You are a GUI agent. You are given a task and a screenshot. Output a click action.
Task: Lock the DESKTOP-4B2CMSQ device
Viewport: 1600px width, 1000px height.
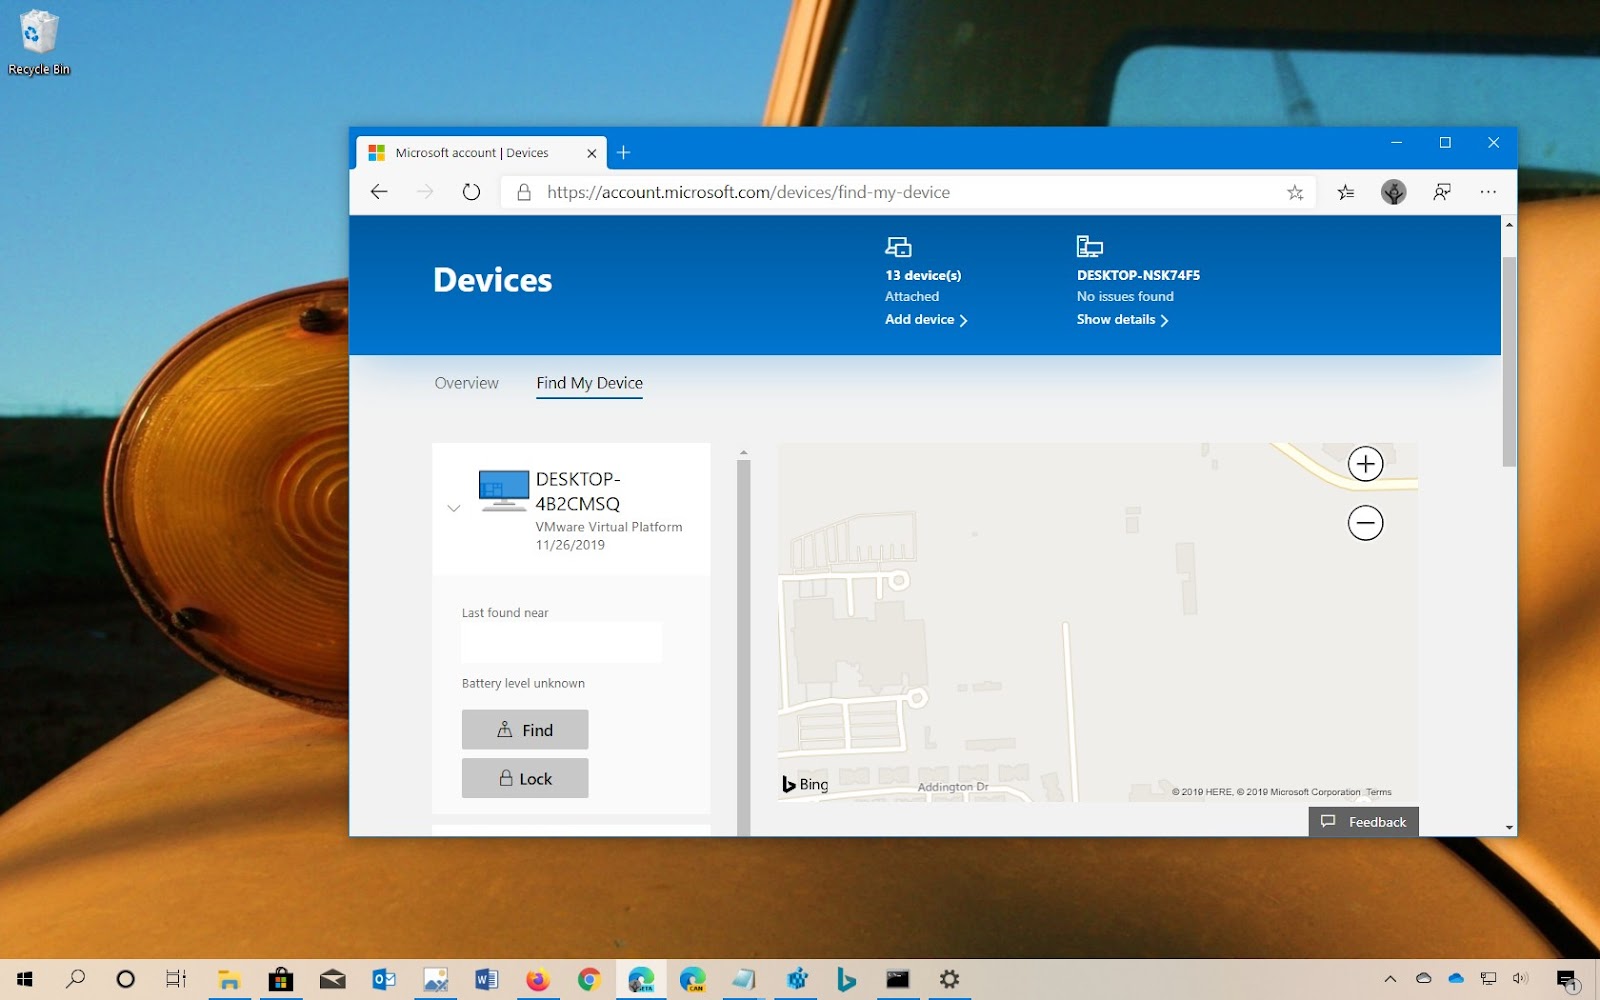pos(525,778)
